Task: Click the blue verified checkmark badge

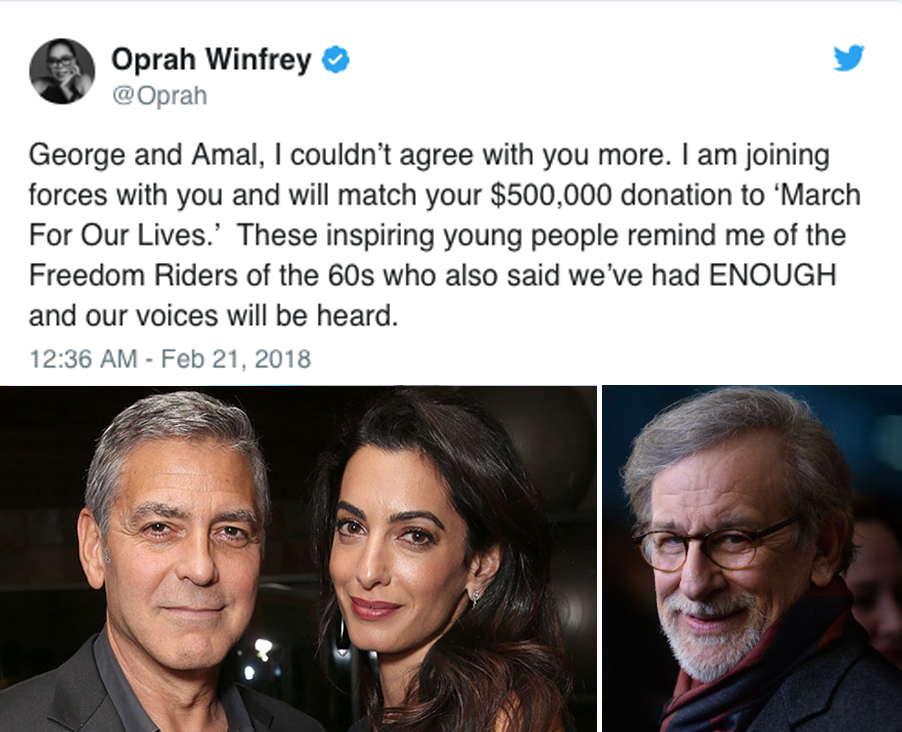Action: click(x=336, y=62)
